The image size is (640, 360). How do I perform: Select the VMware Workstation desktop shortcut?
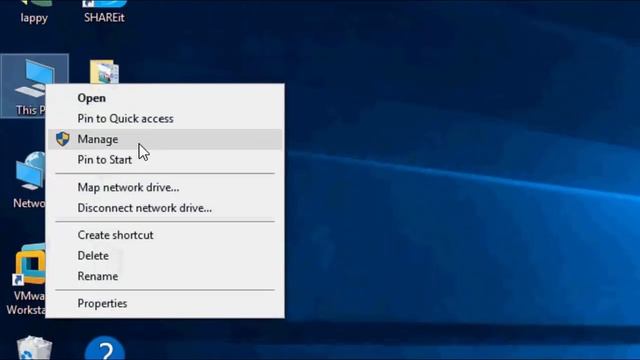[25, 279]
